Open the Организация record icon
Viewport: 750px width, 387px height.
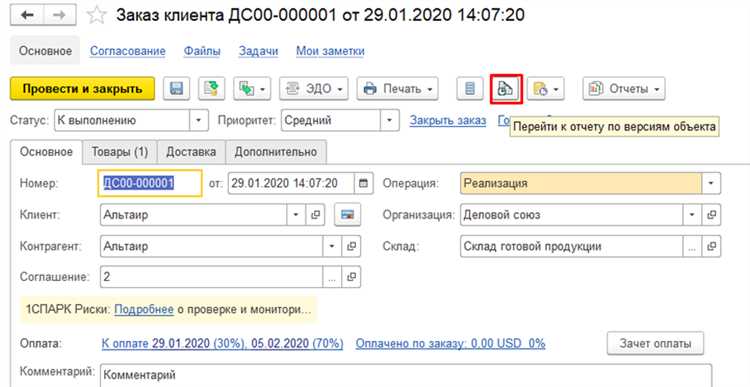711,215
